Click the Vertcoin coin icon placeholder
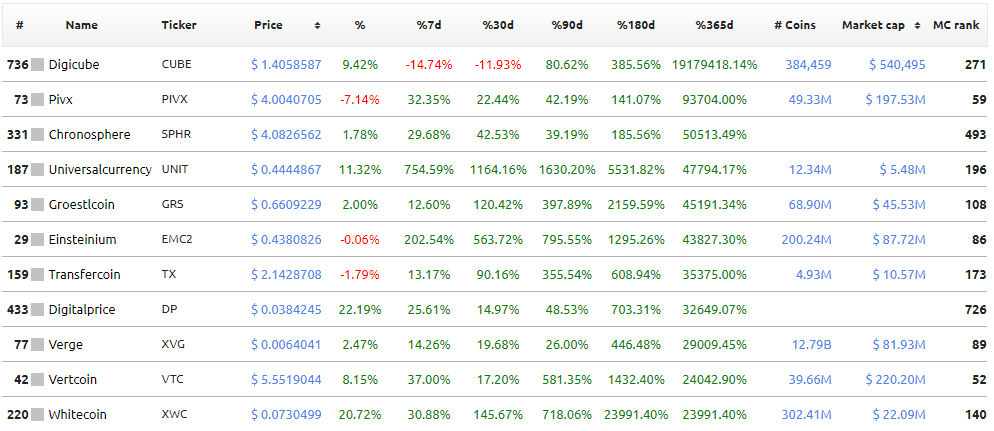Screen dimensions: 994x431 [x=37, y=380]
